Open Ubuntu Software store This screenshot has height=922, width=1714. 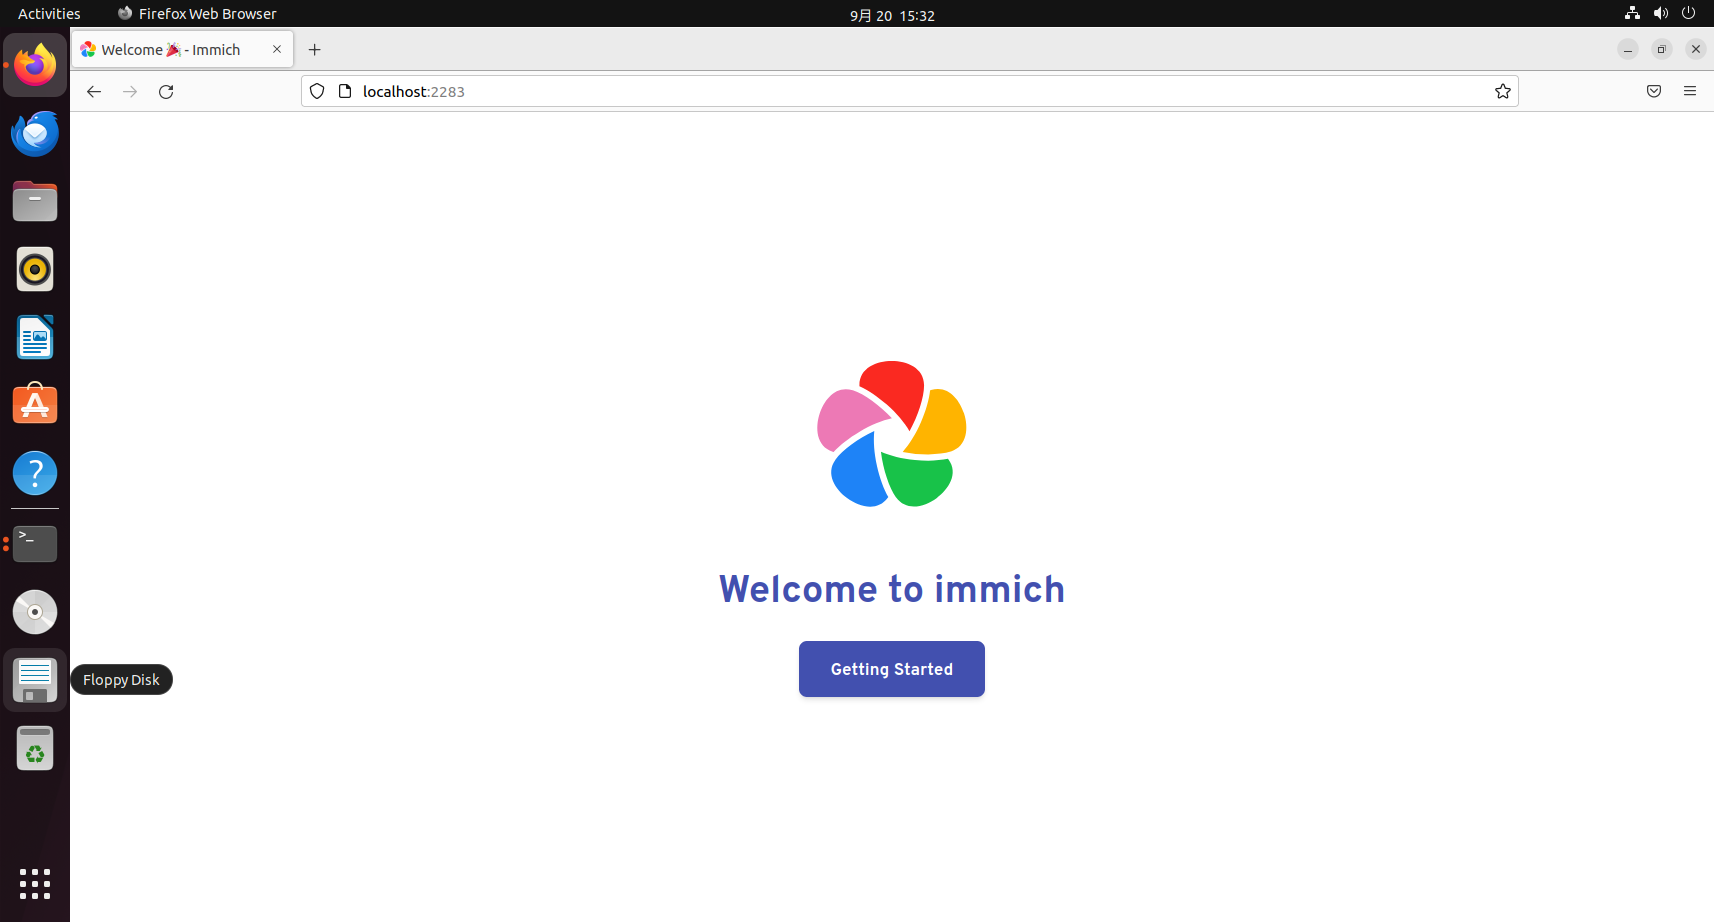35,405
